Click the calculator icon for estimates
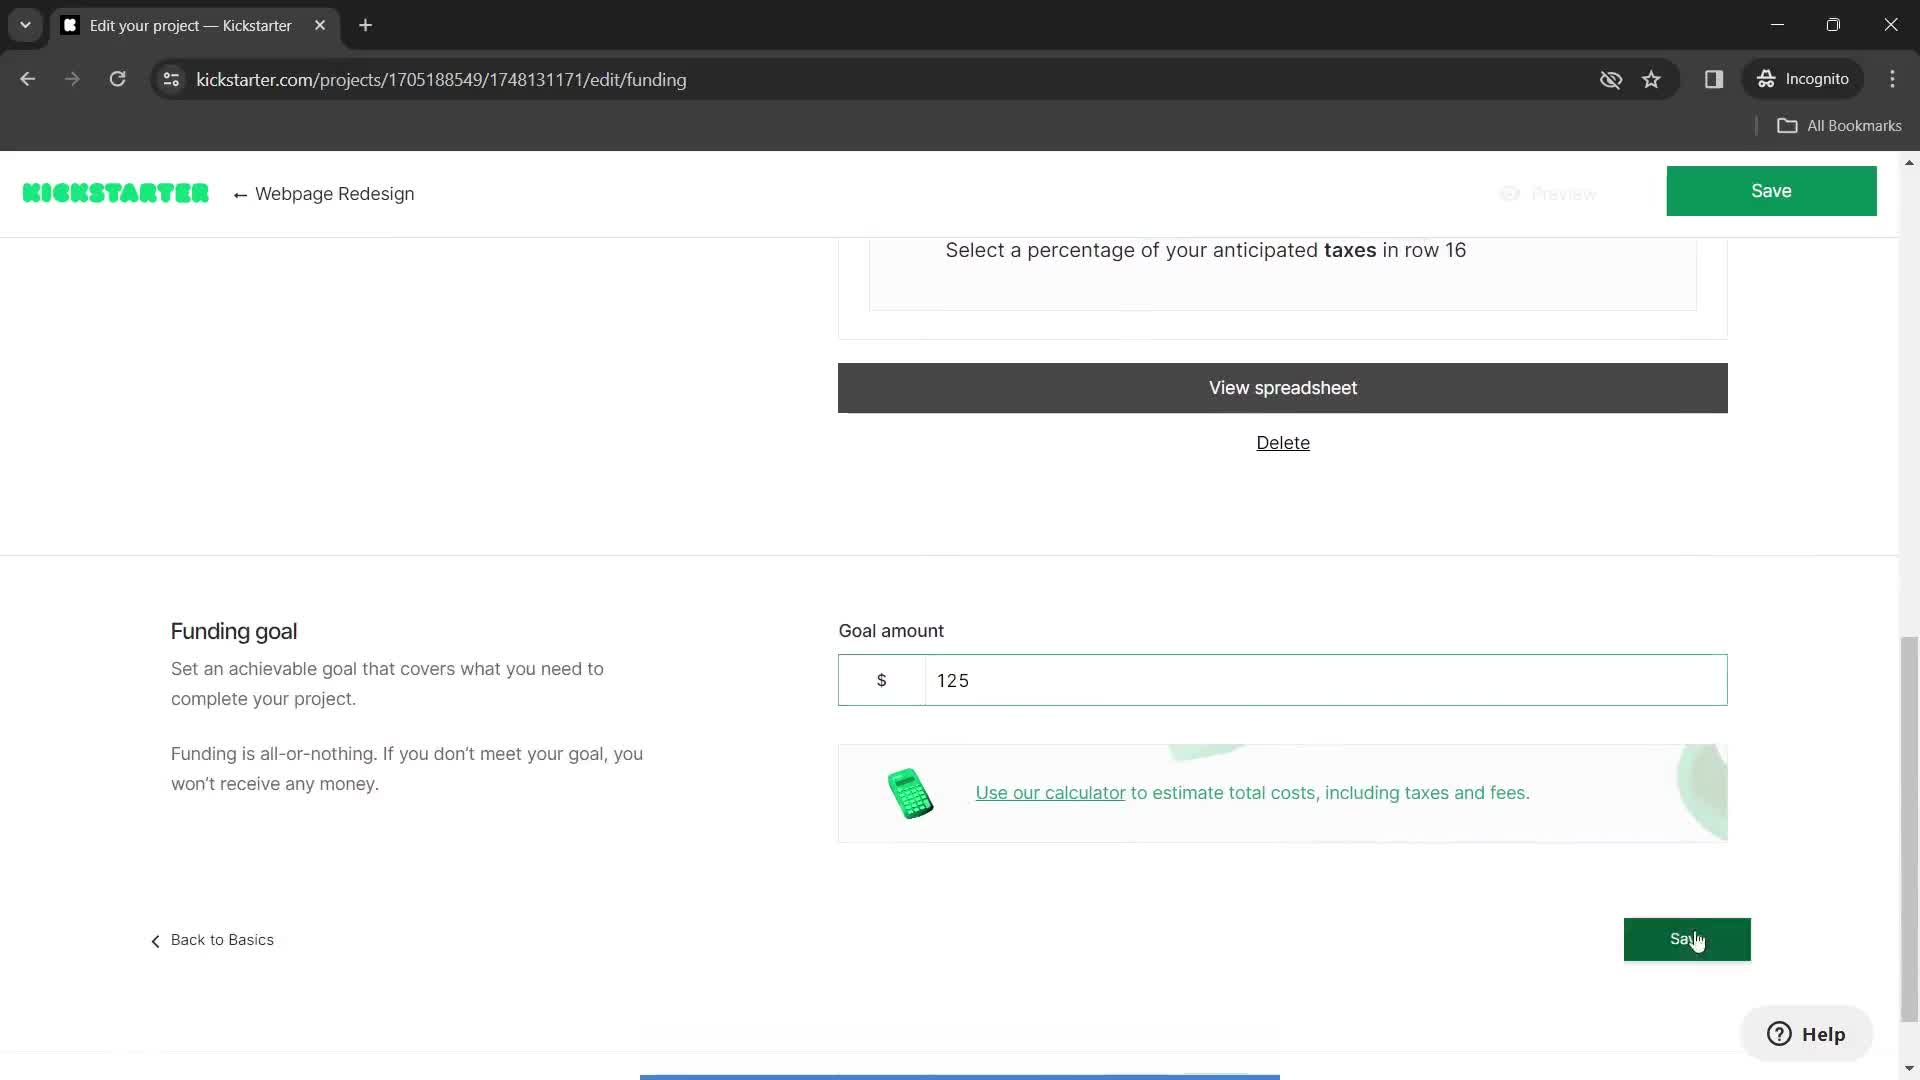The image size is (1920, 1080). tap(910, 793)
